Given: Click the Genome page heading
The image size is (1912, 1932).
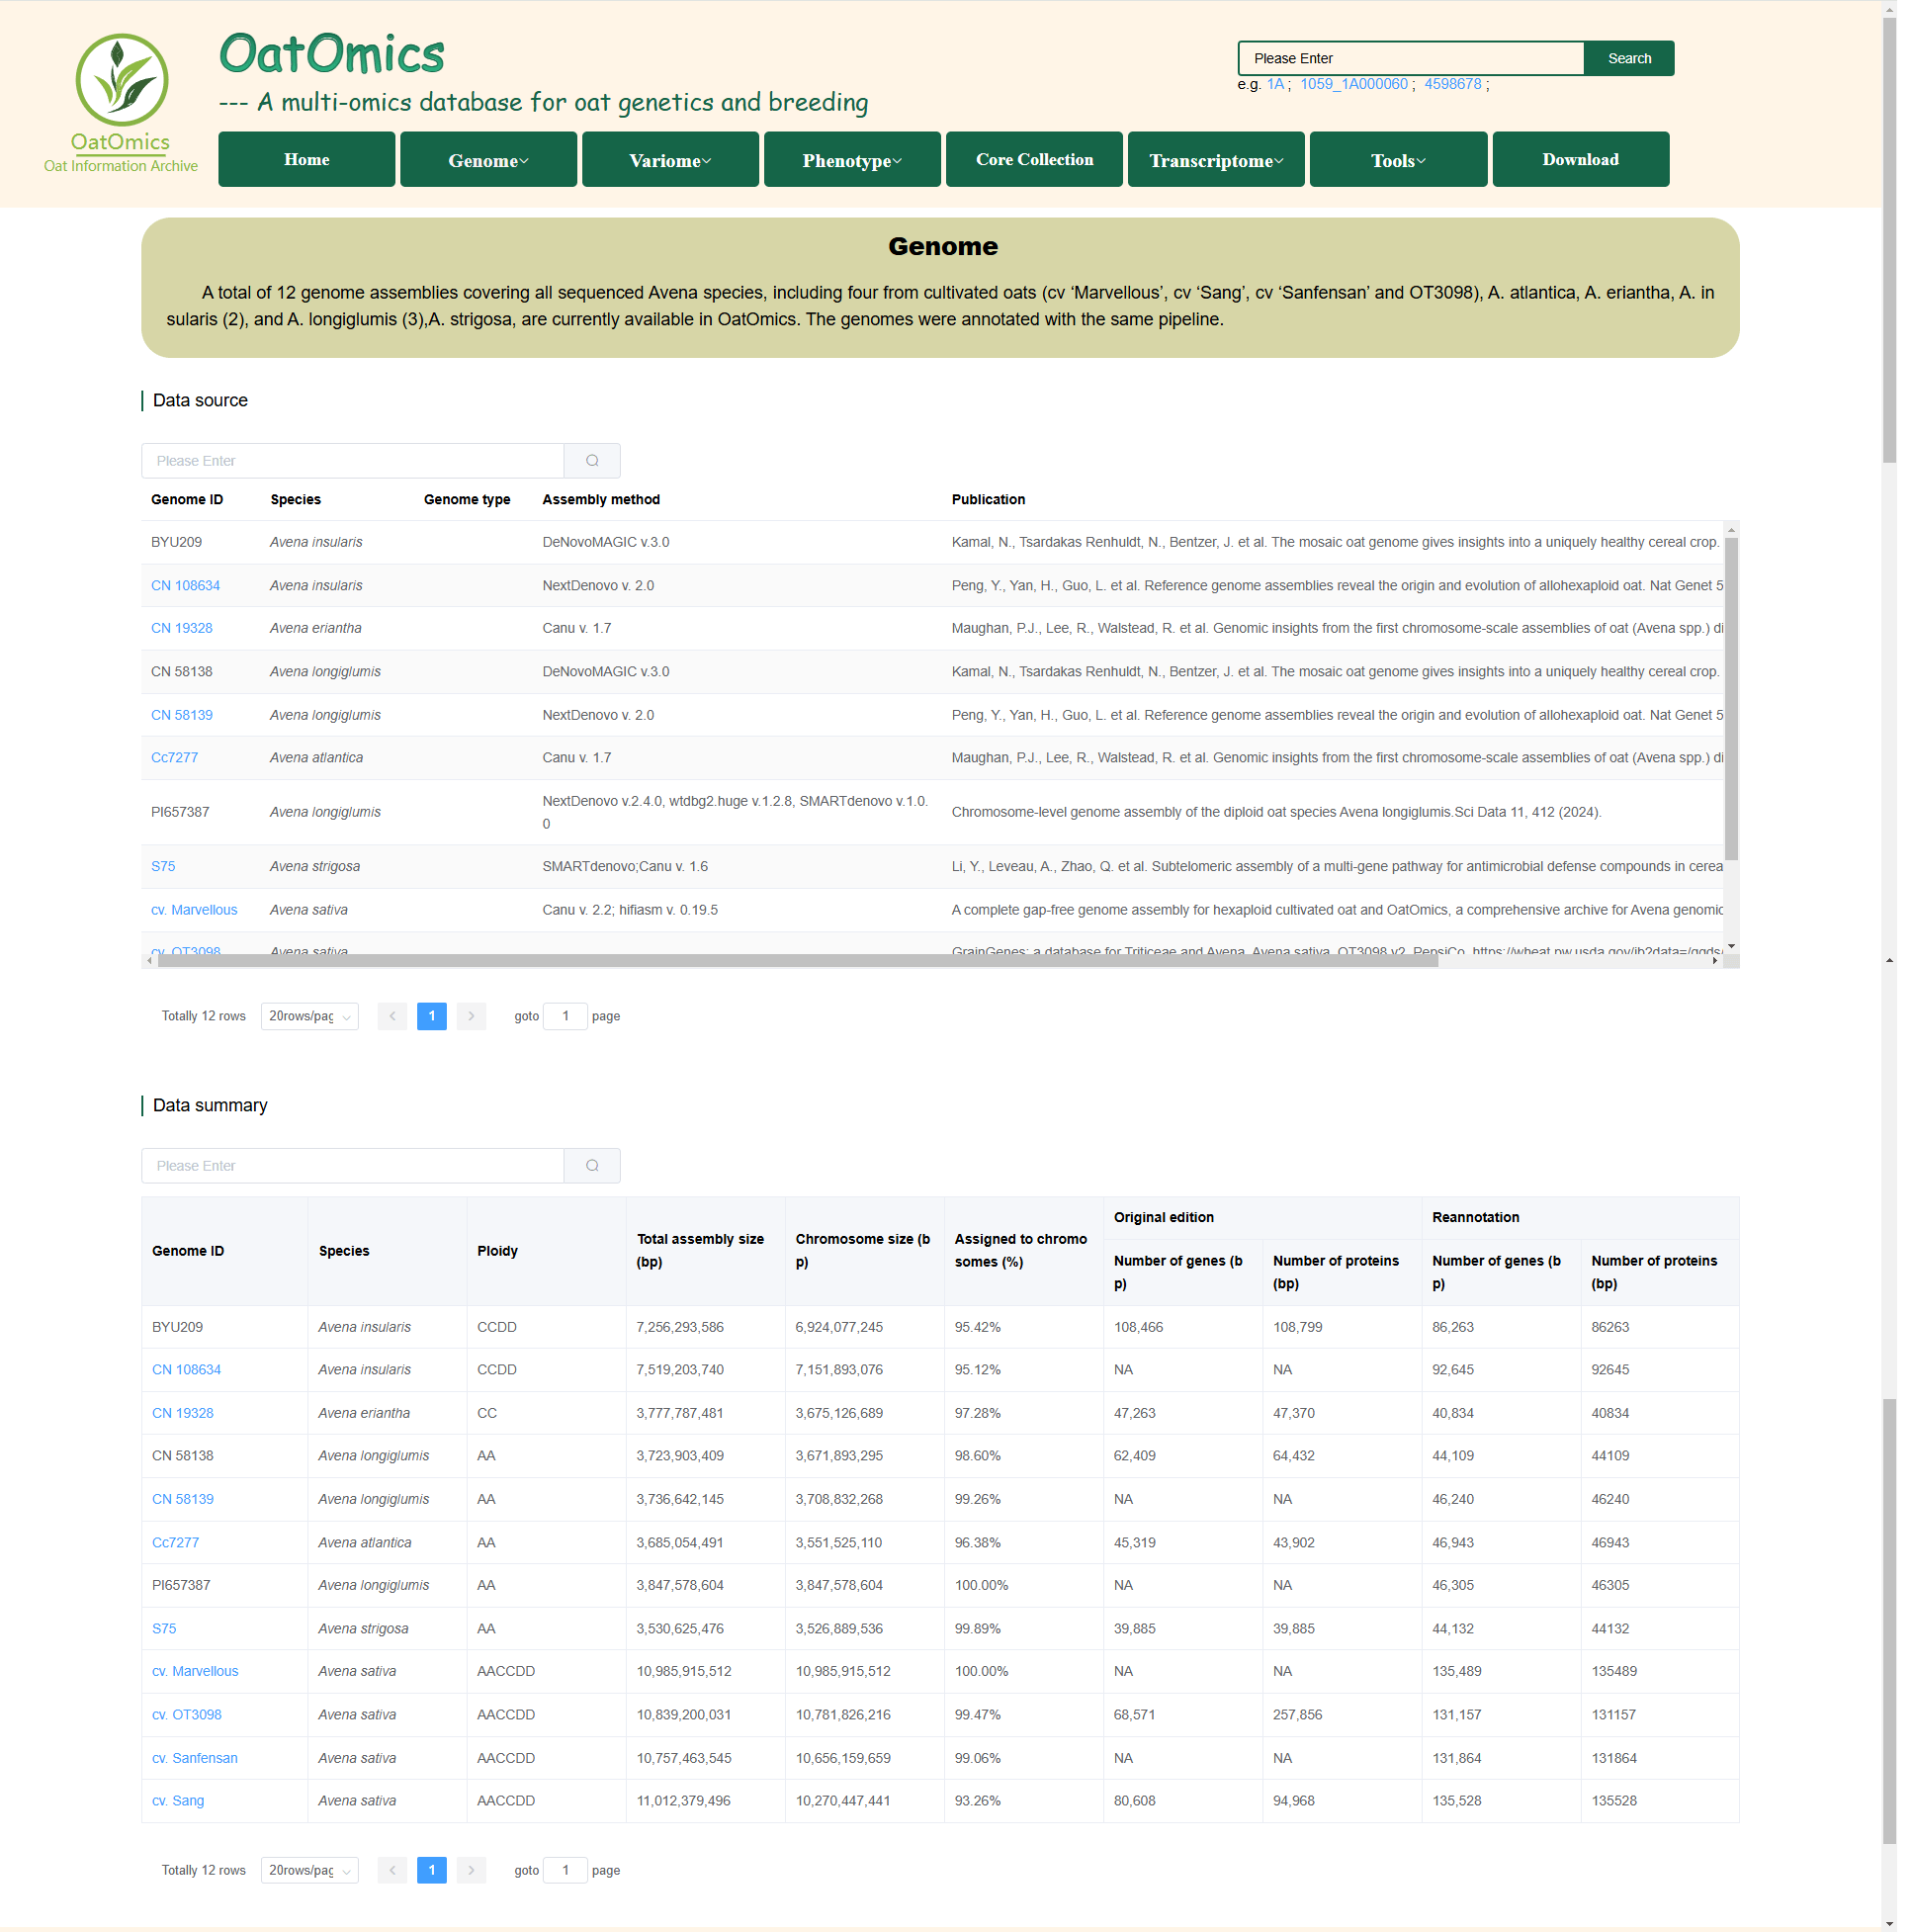Looking at the screenshot, I should [943, 247].
